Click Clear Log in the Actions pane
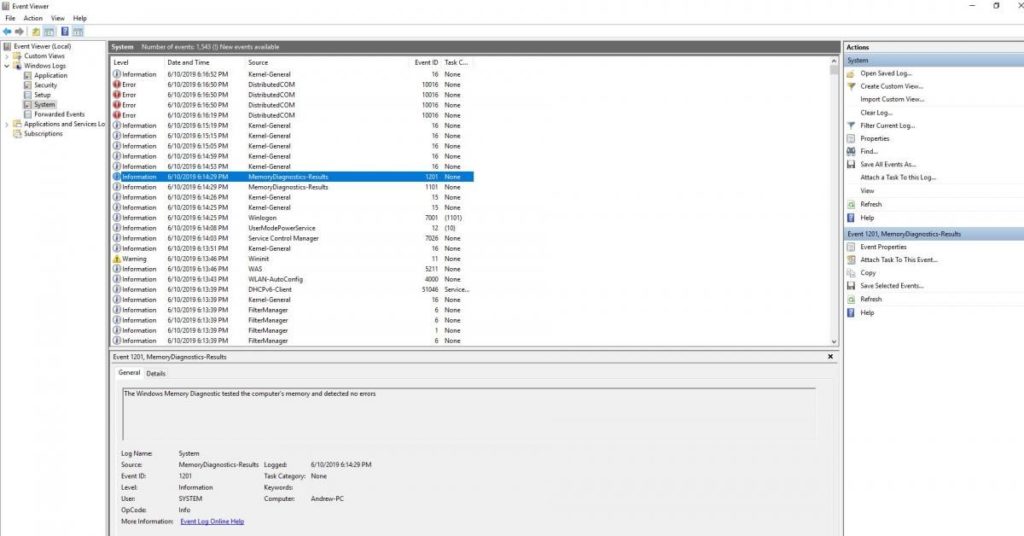Viewport: 1024px width, 536px height. pos(875,112)
